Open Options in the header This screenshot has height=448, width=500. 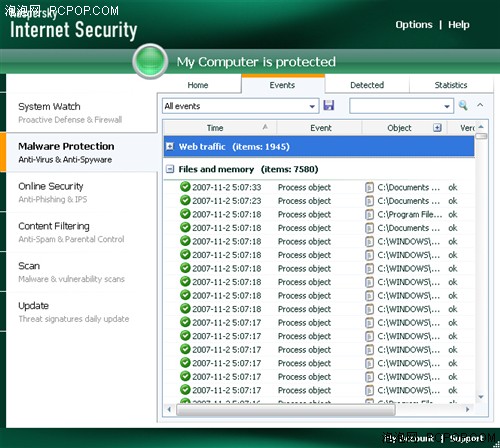414,25
